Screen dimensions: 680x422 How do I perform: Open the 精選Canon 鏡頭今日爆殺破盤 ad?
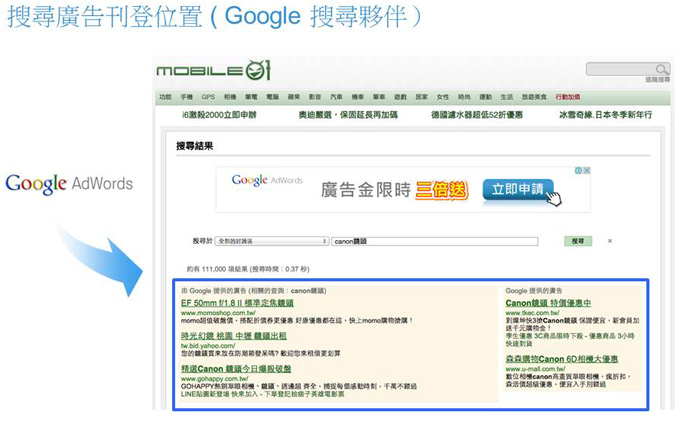pyautogui.click(x=236, y=369)
